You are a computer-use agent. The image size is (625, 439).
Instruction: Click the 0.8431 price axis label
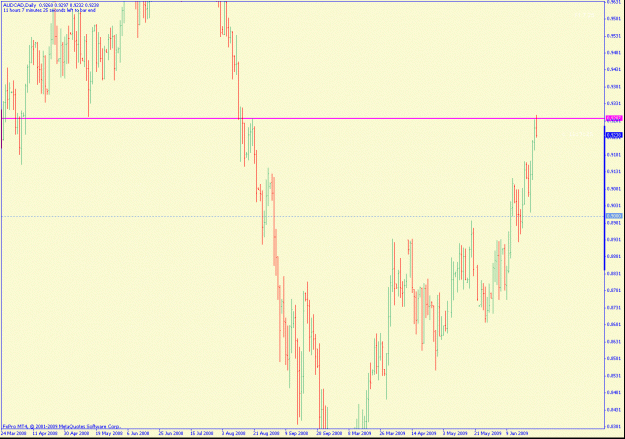614,409
